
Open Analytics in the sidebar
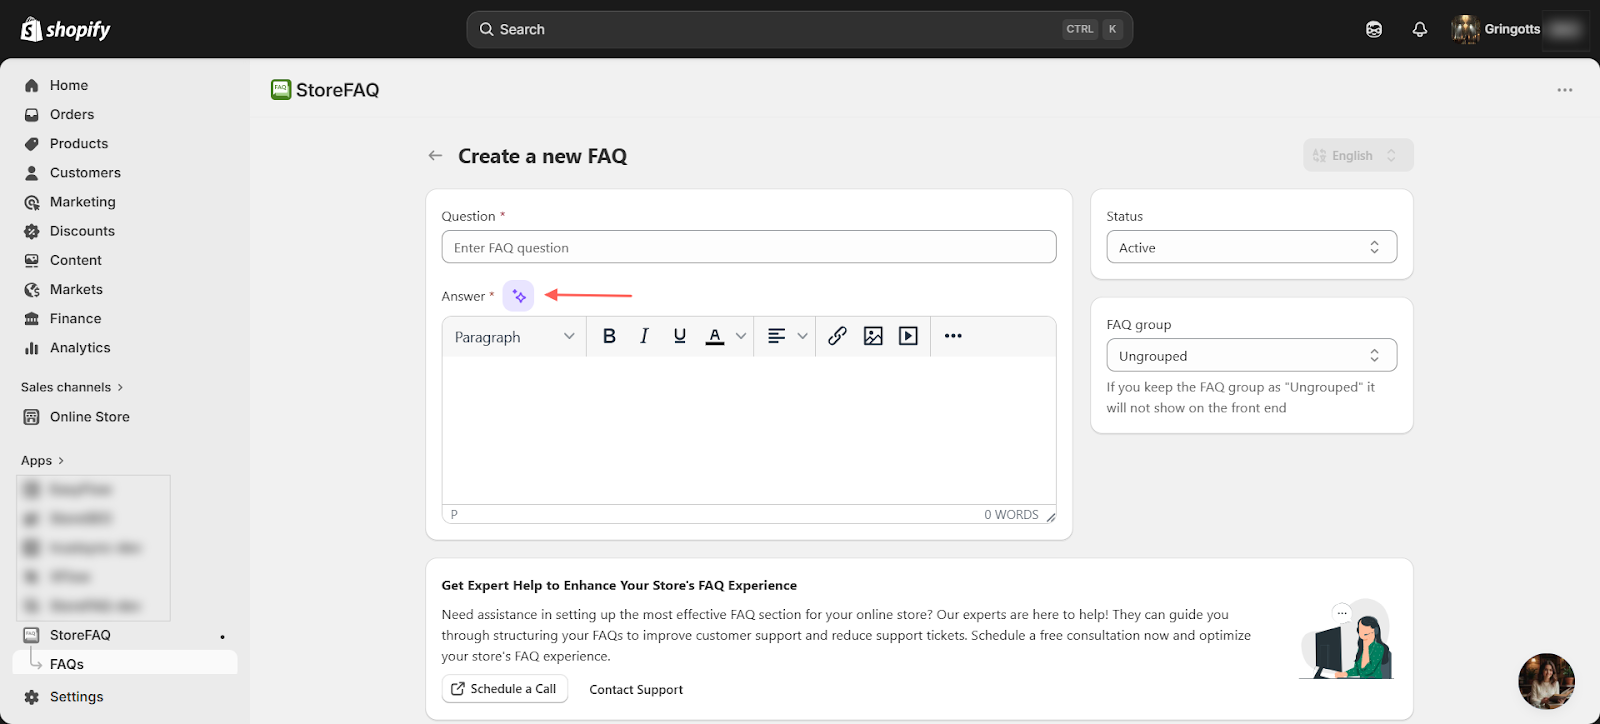(80, 347)
